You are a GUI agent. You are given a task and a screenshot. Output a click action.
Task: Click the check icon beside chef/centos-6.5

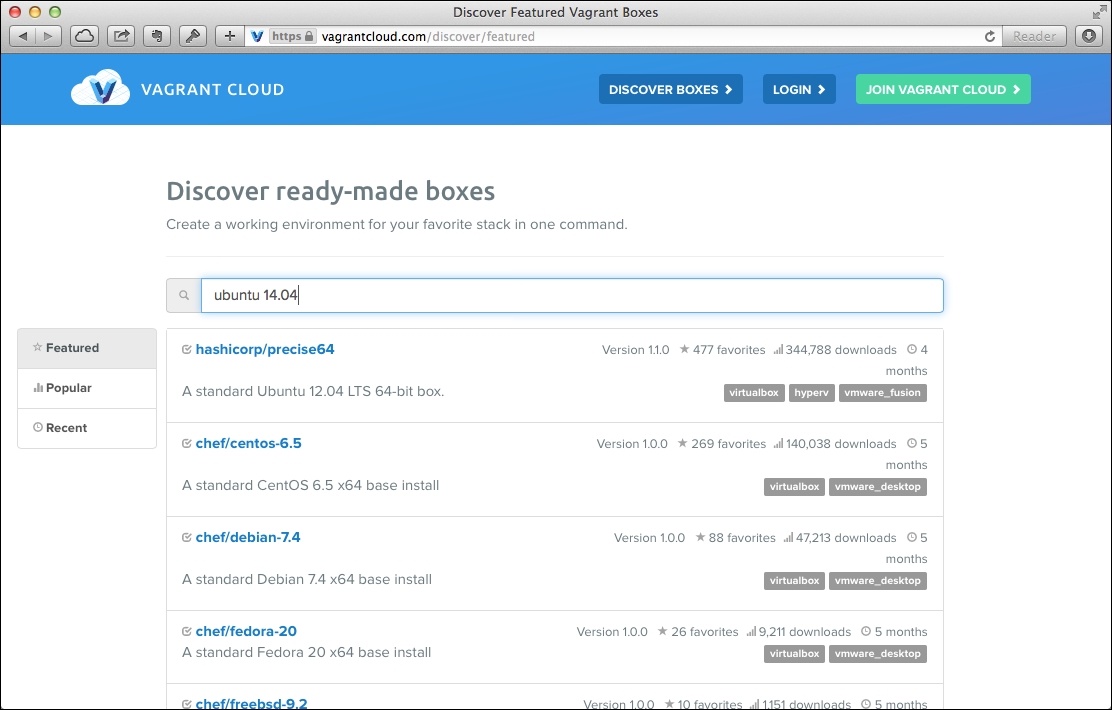pos(187,443)
